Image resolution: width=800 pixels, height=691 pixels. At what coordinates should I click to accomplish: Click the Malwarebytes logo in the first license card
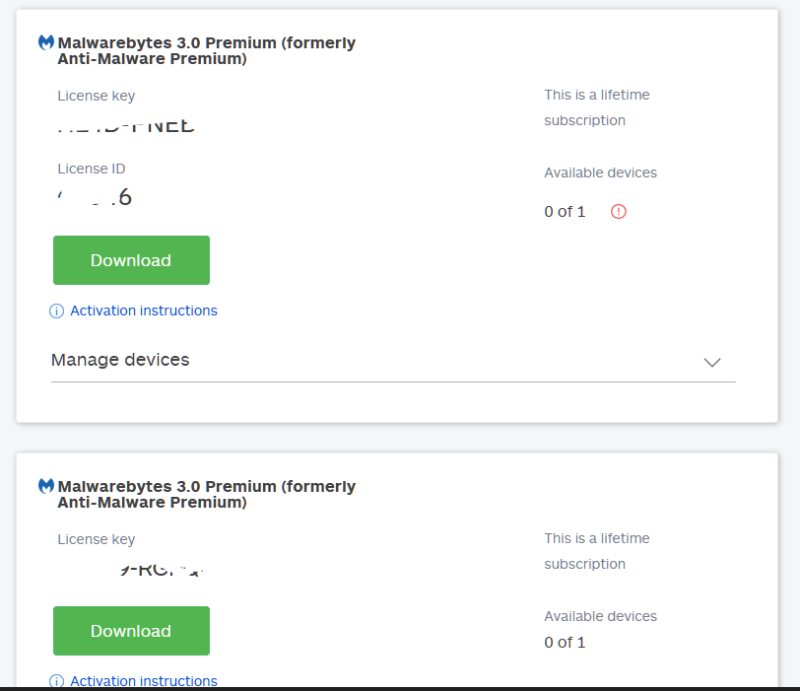46,43
